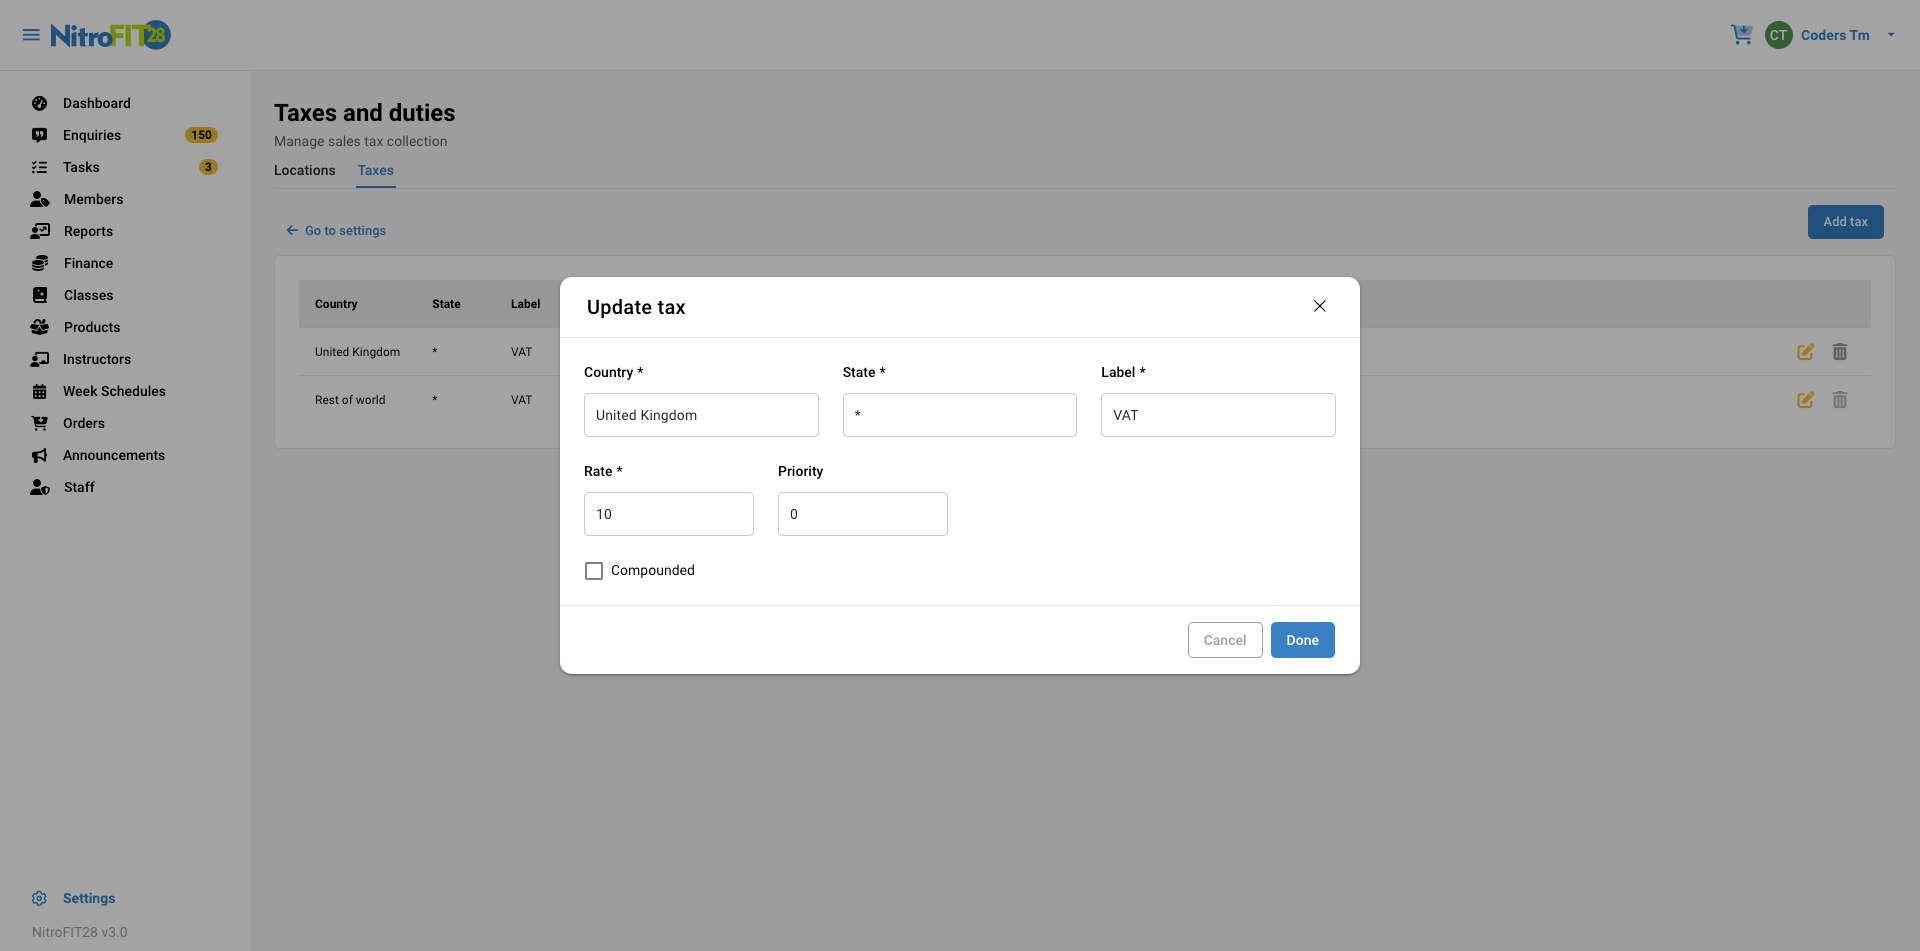
Task: Click into the Rate input field
Action: tap(668, 514)
